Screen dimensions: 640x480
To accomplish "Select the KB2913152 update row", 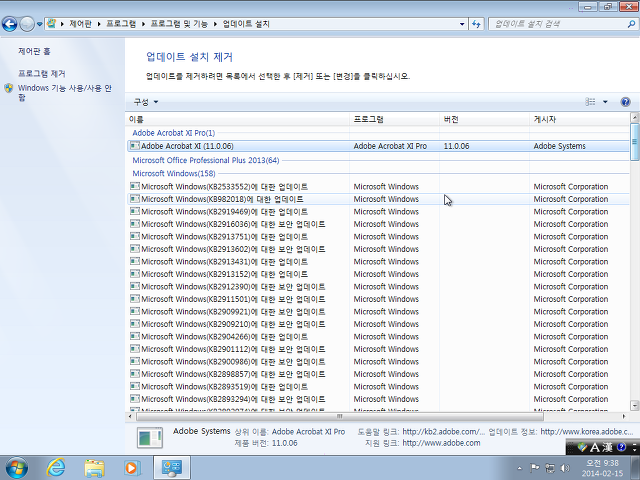I will coord(378,274).
